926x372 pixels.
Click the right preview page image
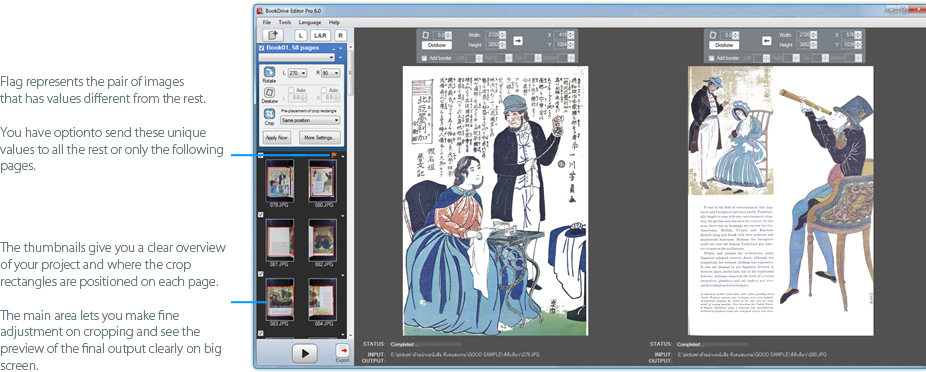click(781, 200)
